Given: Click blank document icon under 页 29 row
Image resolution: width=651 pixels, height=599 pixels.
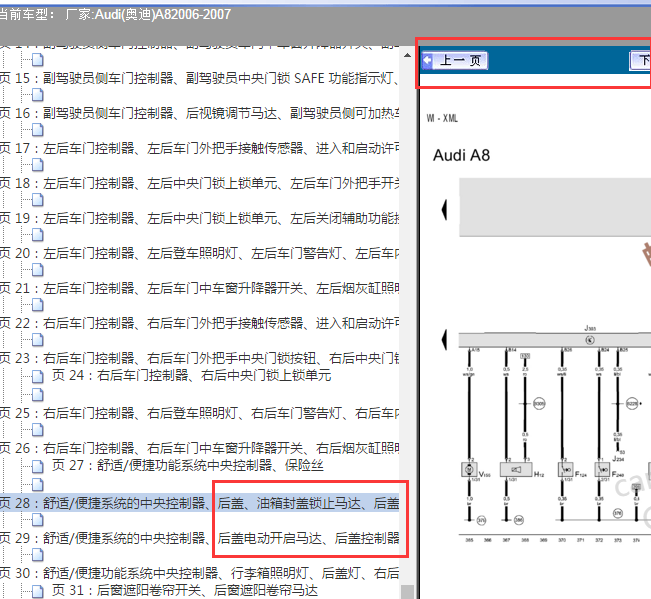Looking at the screenshot, I should point(38,555).
